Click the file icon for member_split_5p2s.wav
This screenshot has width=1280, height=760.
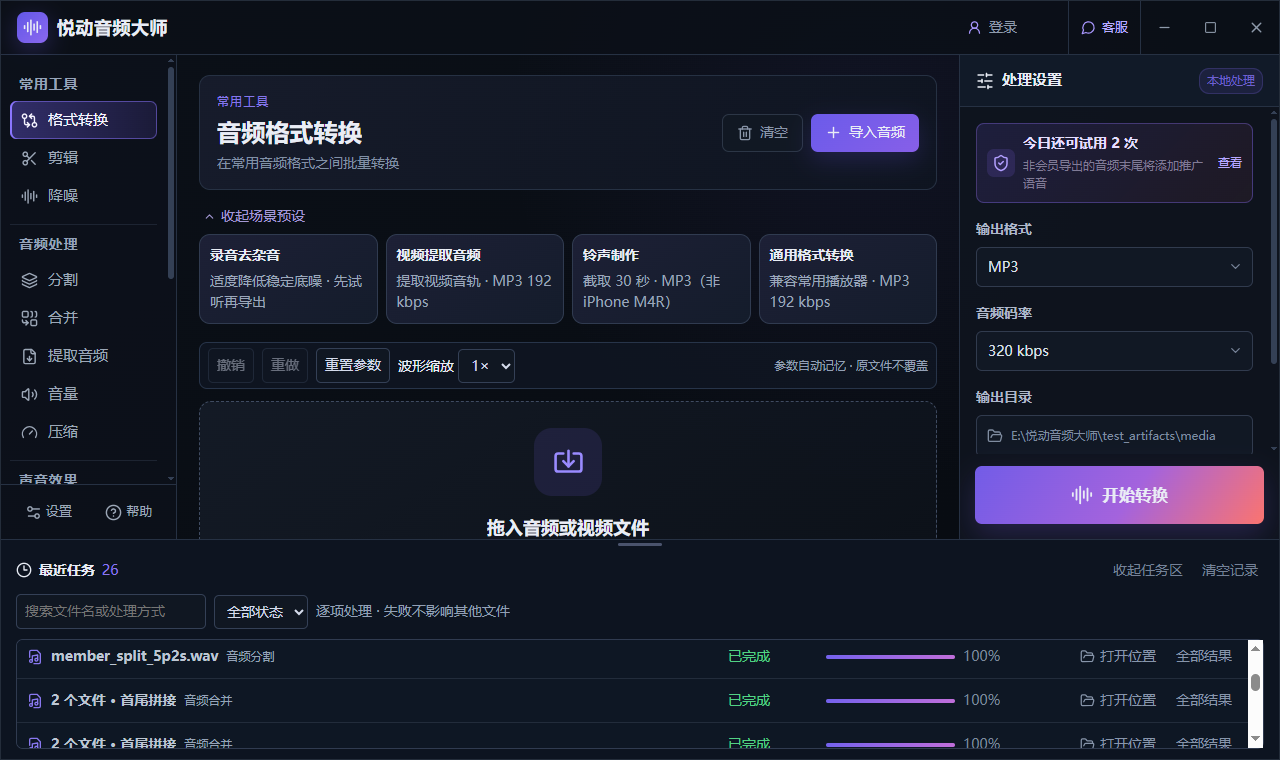35,657
